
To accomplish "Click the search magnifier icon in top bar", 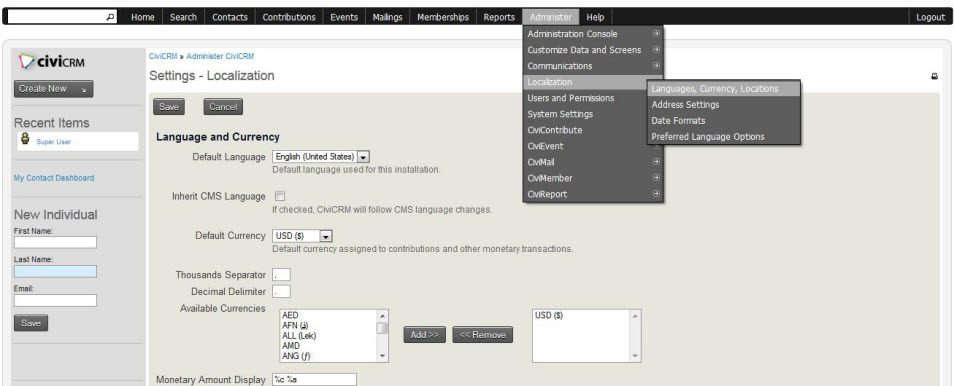I will (x=110, y=17).
